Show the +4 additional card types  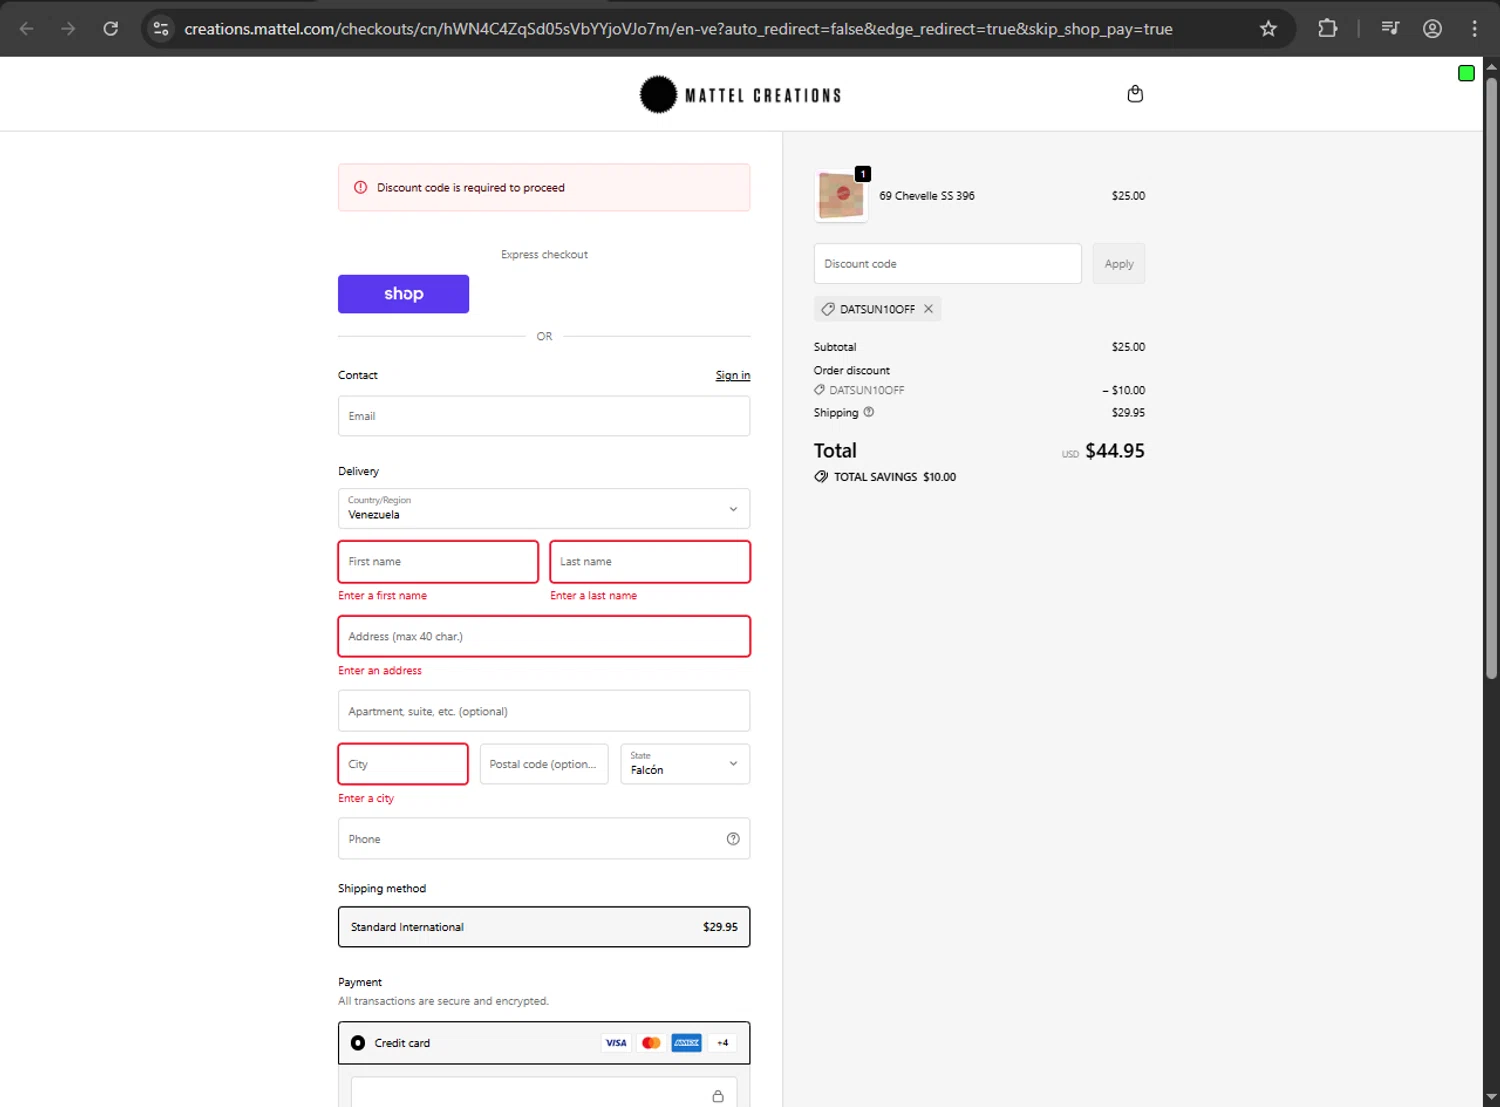[722, 1043]
